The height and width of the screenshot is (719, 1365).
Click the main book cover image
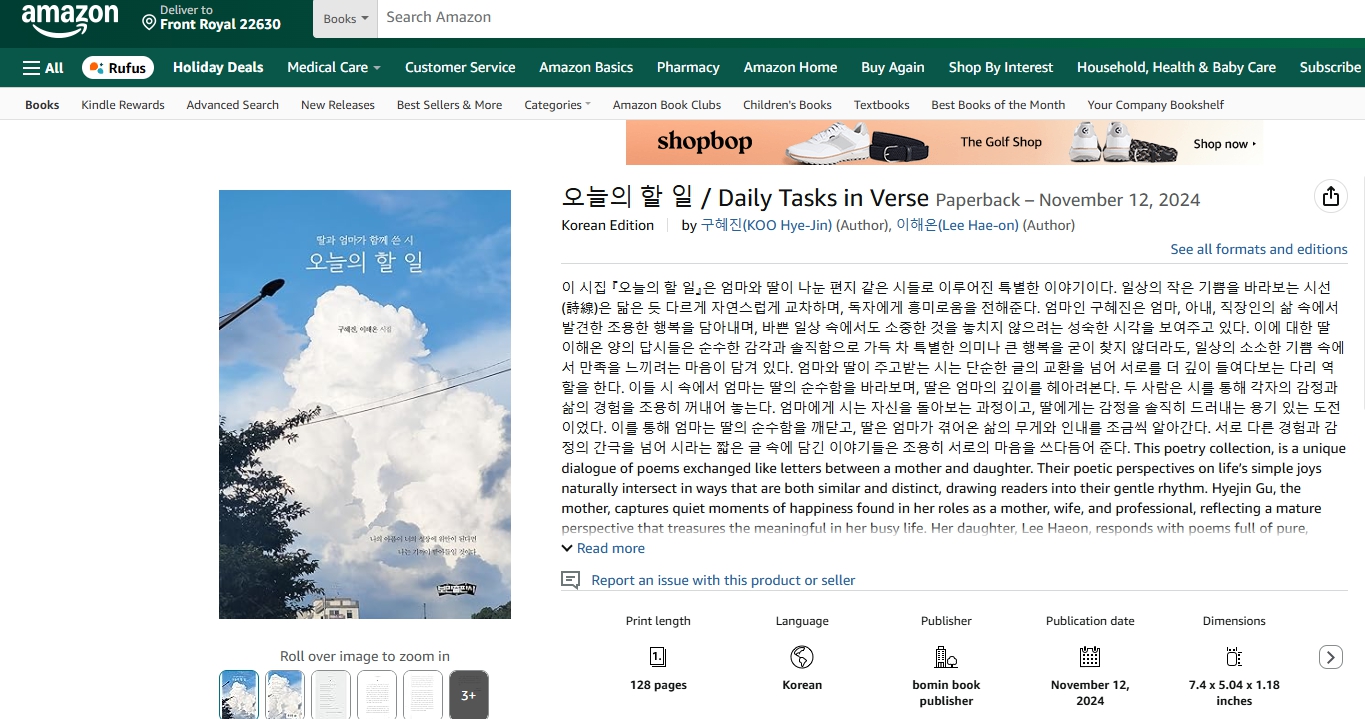coord(365,404)
